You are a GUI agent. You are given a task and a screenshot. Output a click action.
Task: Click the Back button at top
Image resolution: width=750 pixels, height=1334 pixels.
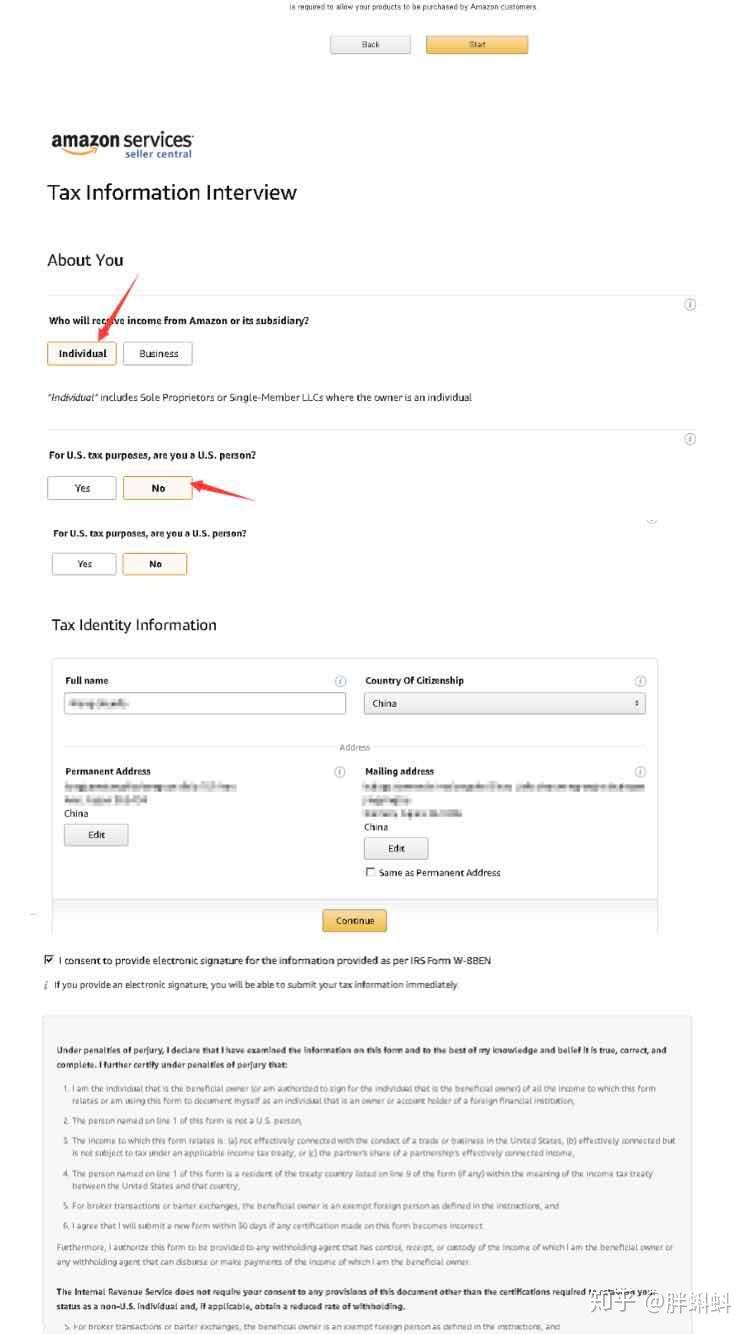370,45
